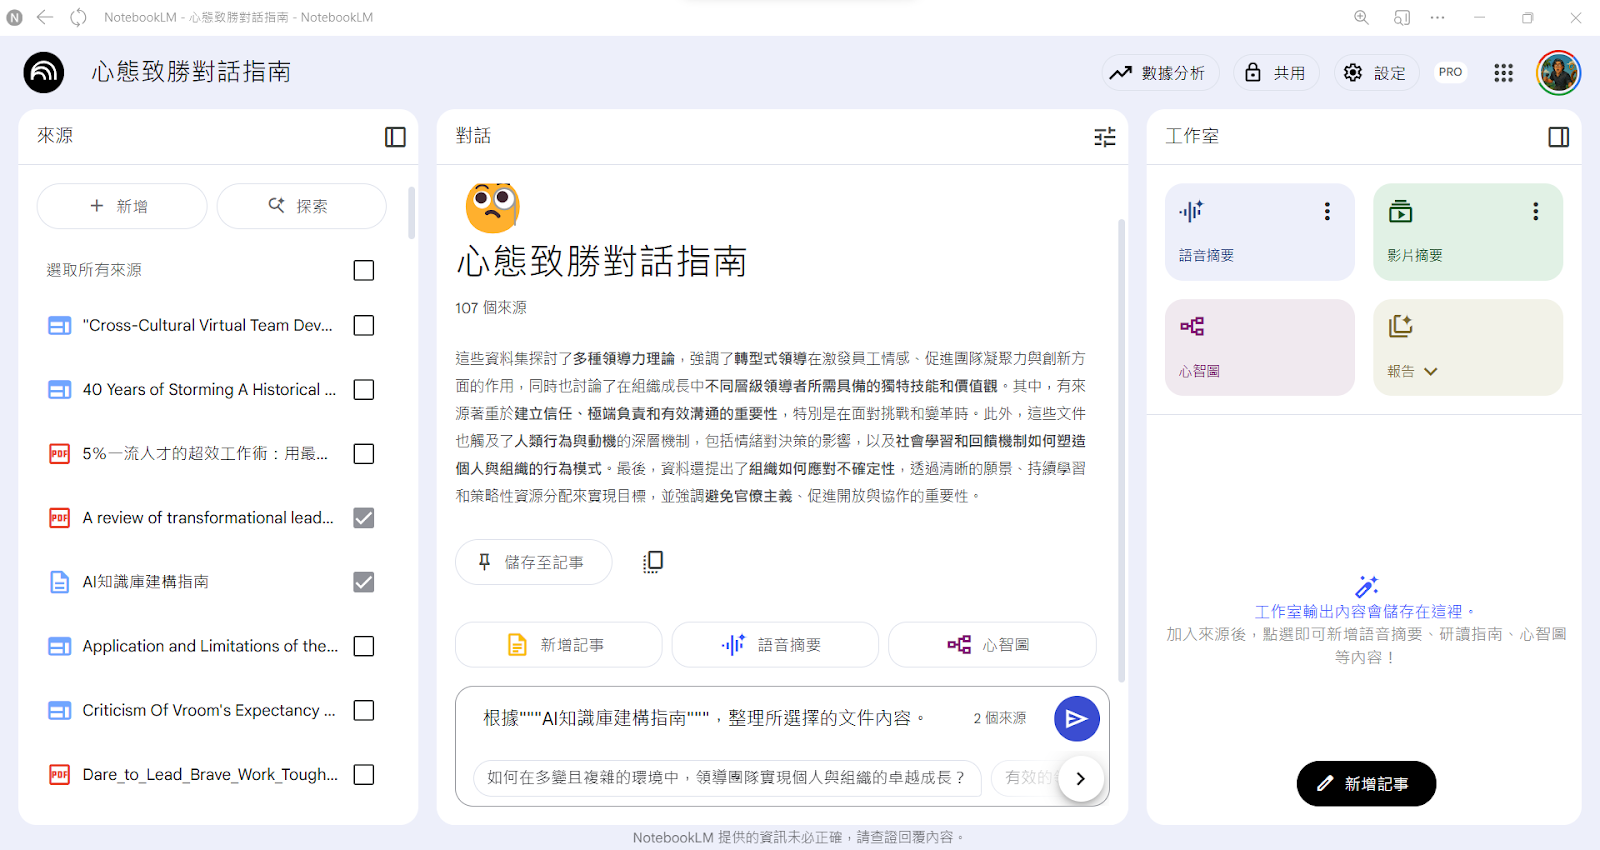The image size is (1600, 850).
Task: Tick the 選取所有來源 checkbox
Action: pos(364,270)
